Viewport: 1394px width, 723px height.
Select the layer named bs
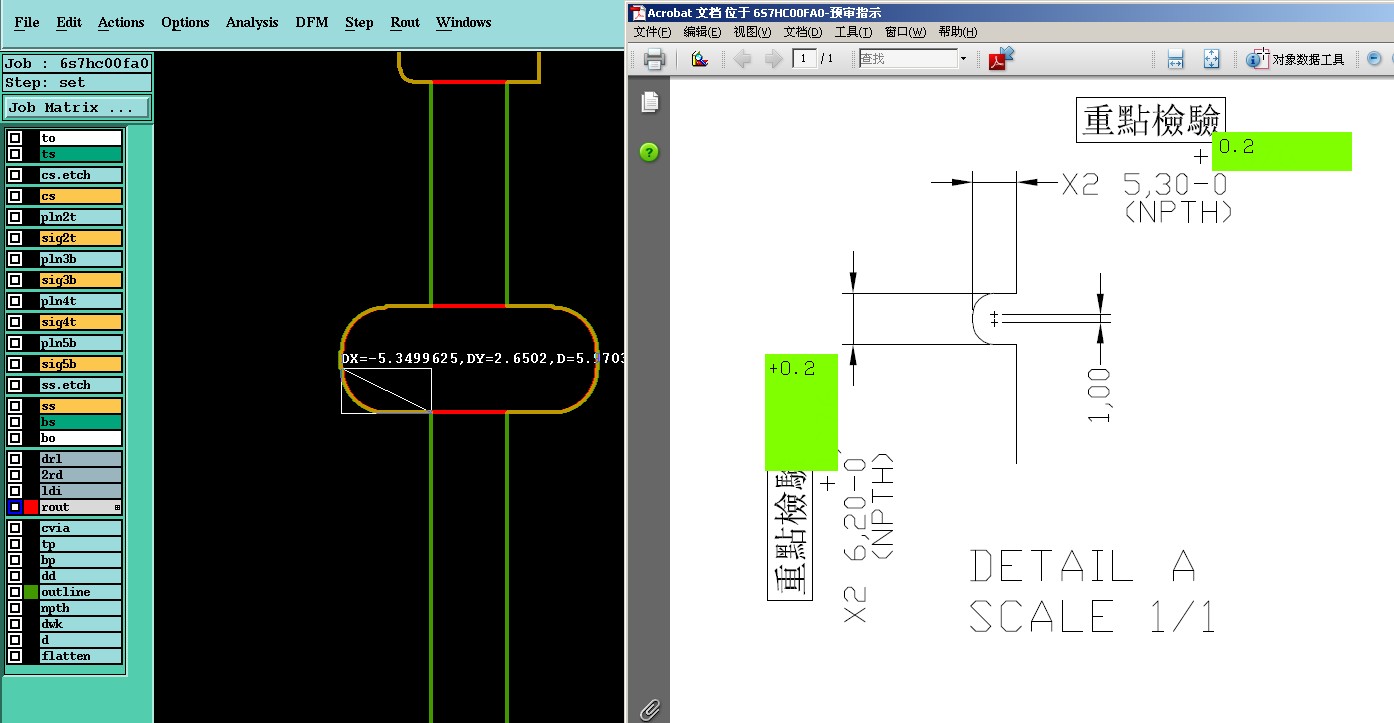tap(80, 422)
